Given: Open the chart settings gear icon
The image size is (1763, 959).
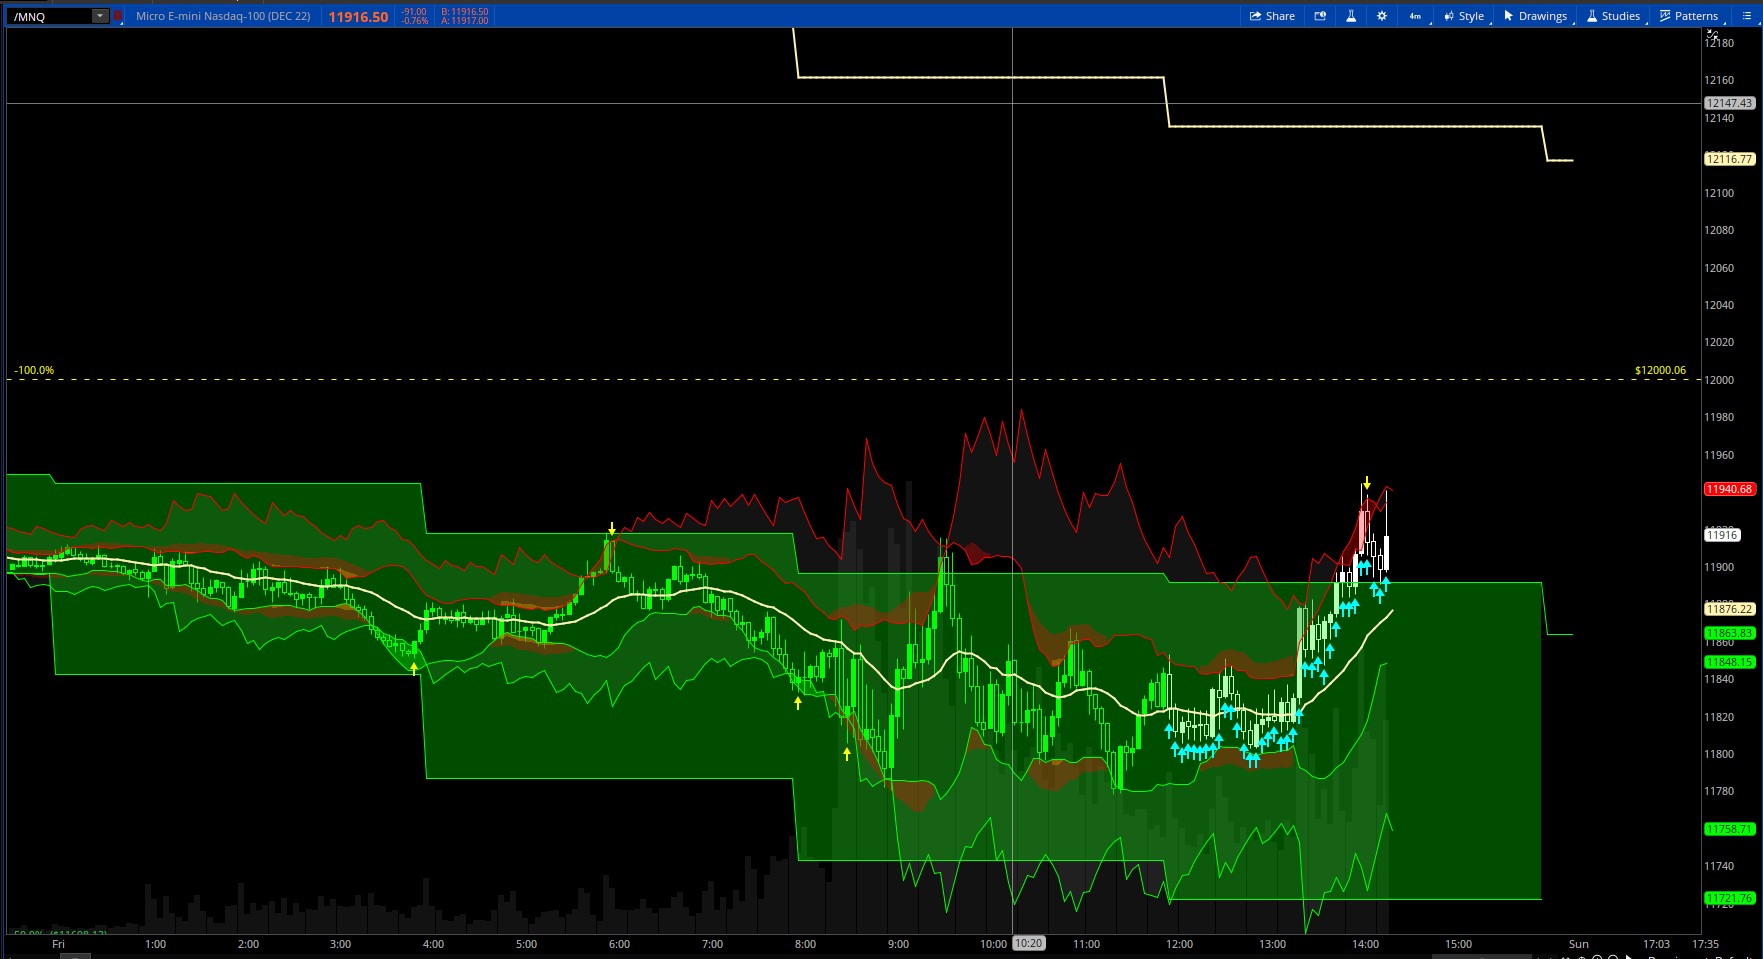Looking at the screenshot, I should point(1381,15).
